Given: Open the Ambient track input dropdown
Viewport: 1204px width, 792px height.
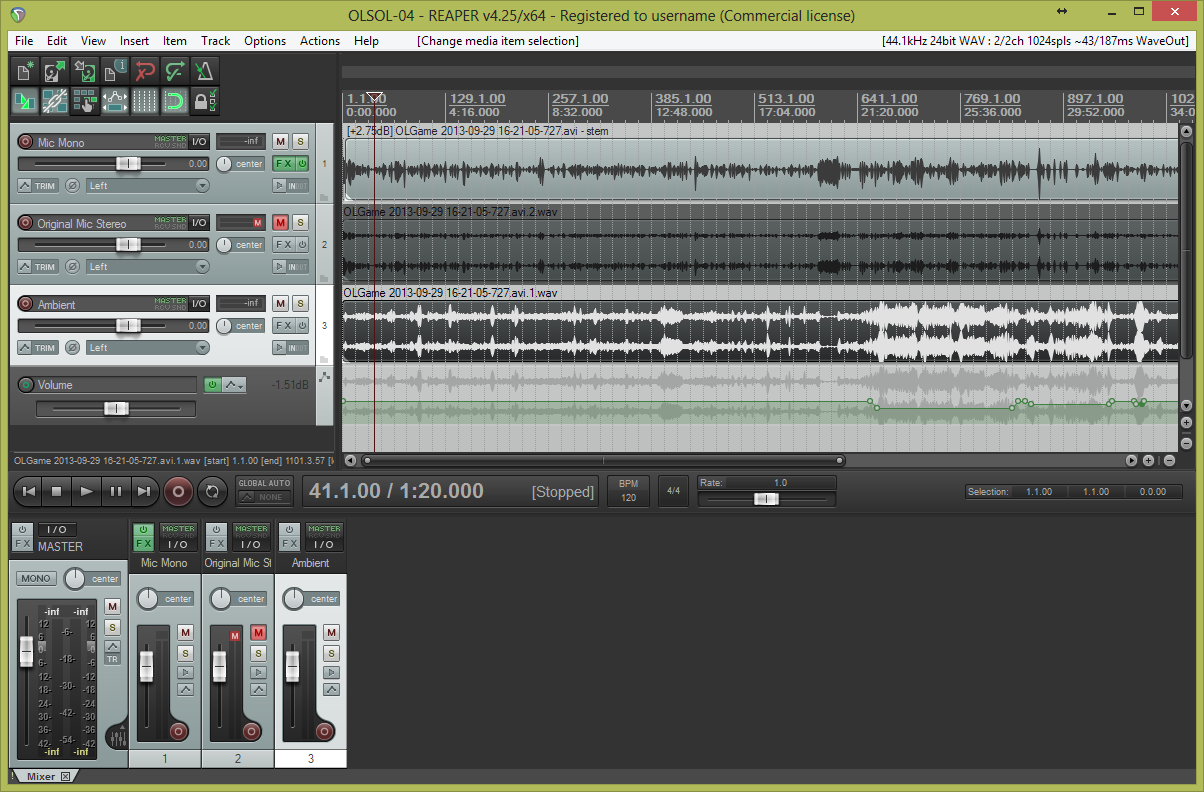Looking at the screenshot, I should point(147,347).
